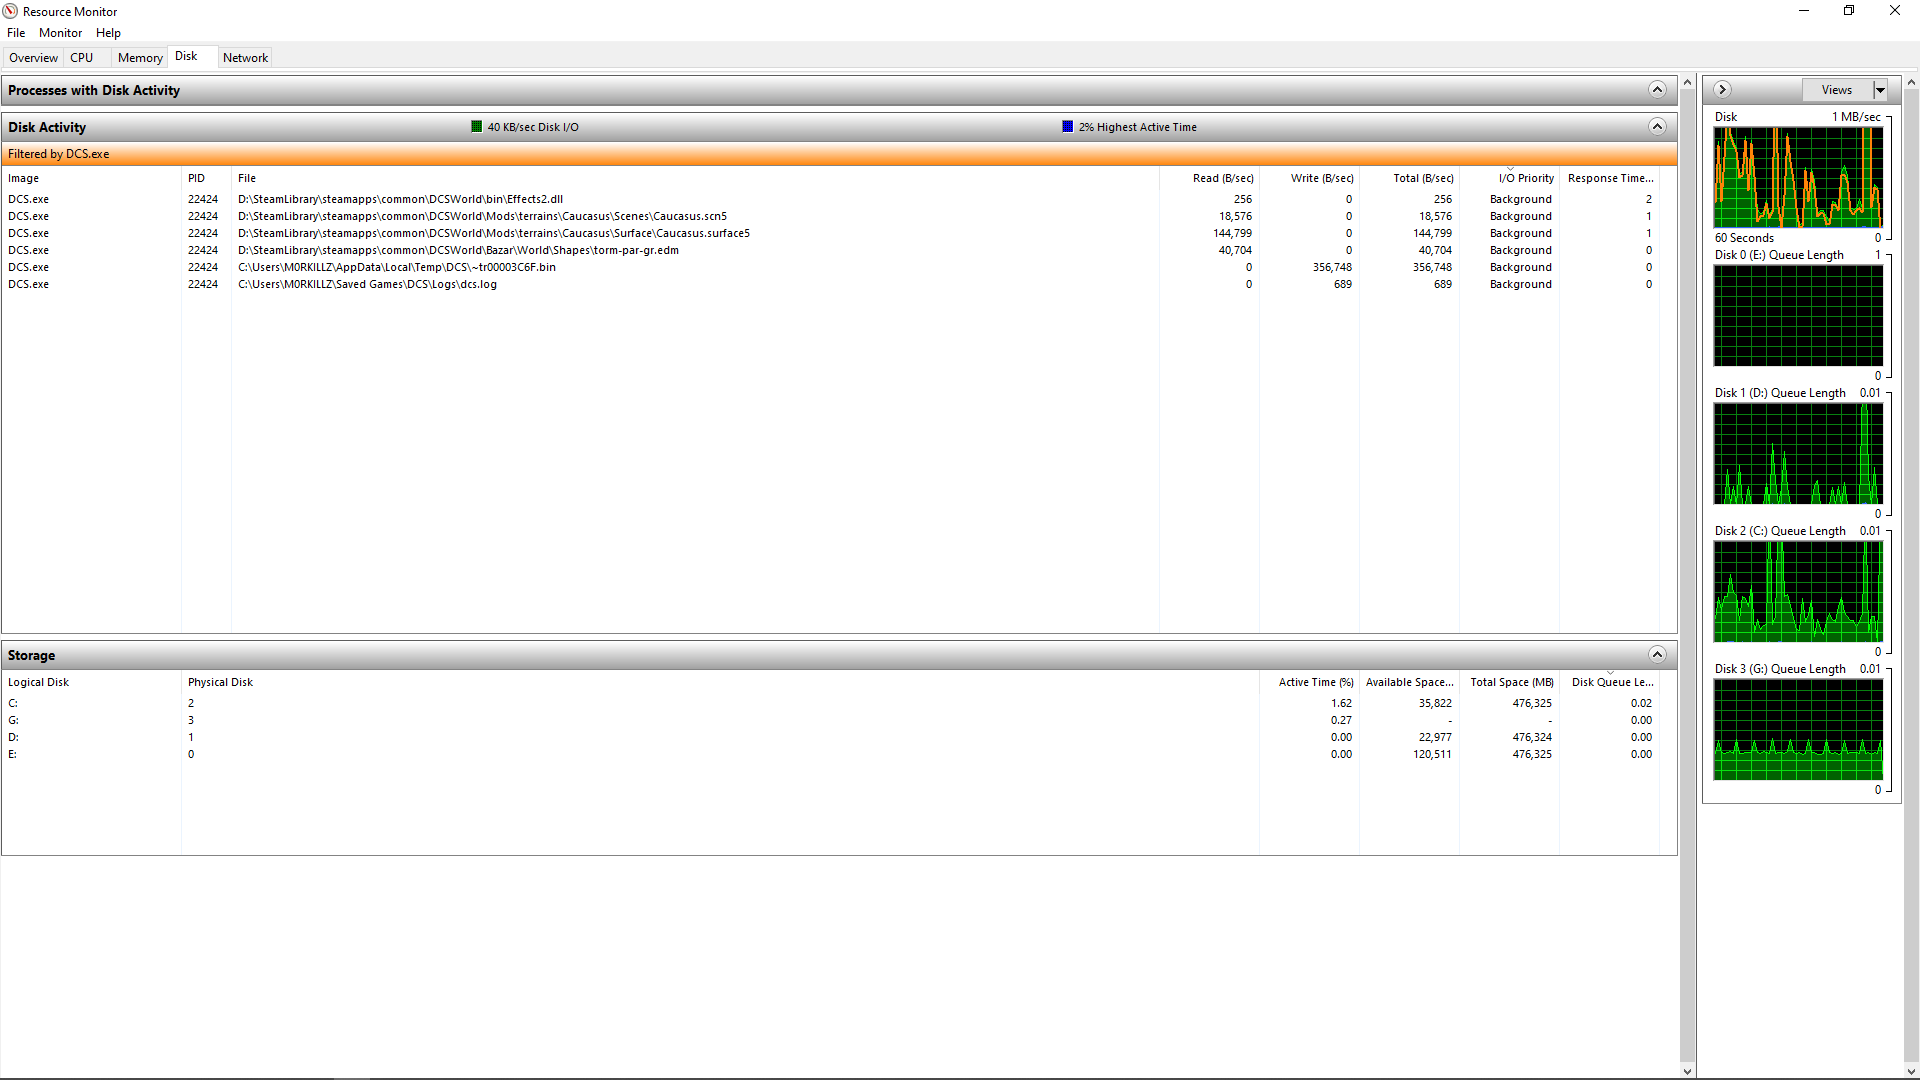
Task: Open the Monitor menu
Action: [60, 33]
